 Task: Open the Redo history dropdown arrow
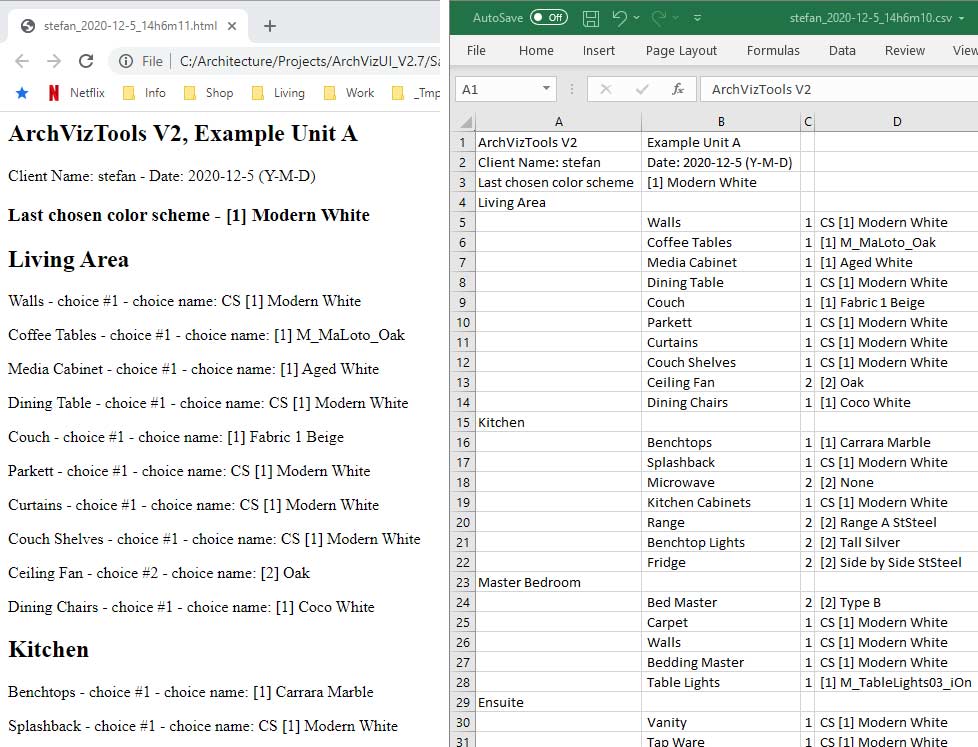675,18
